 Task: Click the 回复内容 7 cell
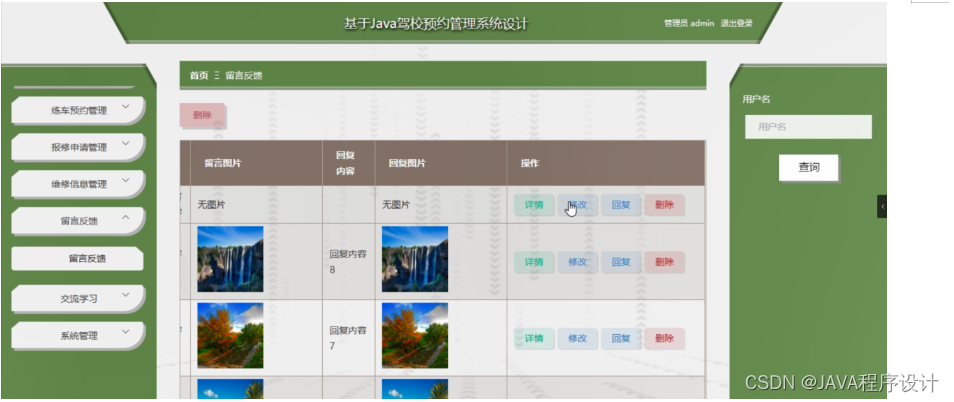tap(348, 338)
